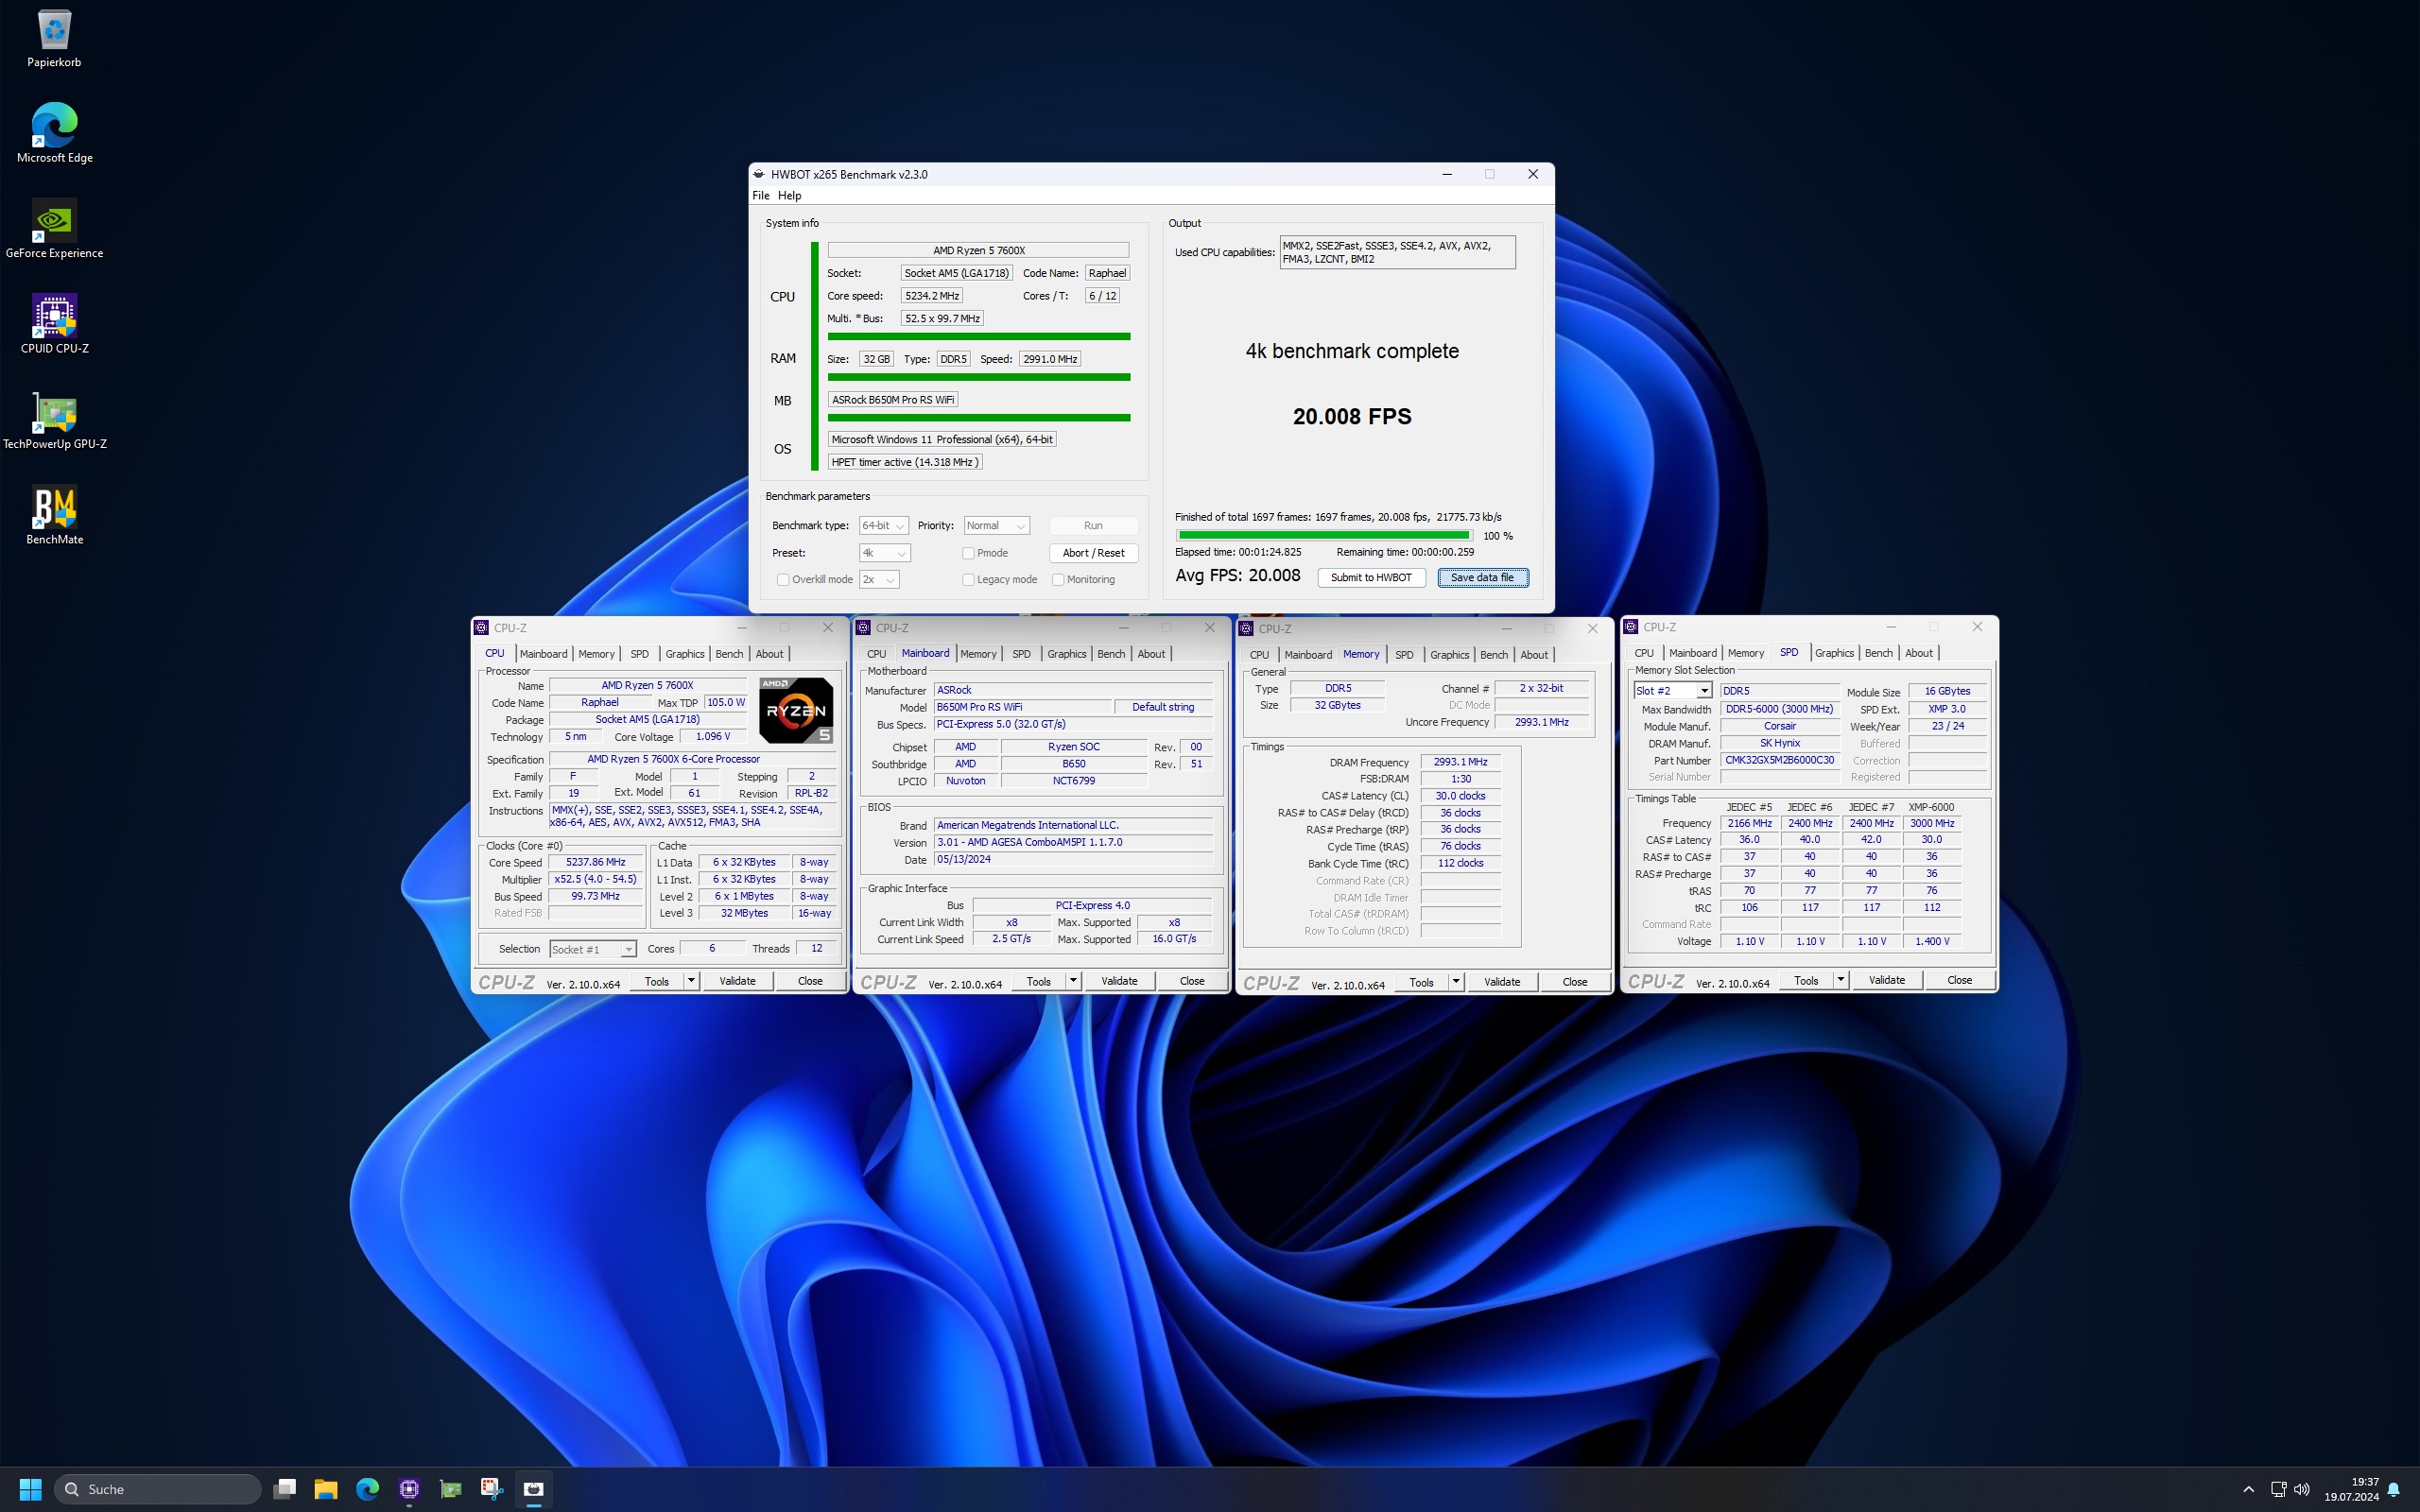This screenshot has width=2420, height=1512.
Task: Open the GeForce Experience desktop shortcut
Action: 54,229
